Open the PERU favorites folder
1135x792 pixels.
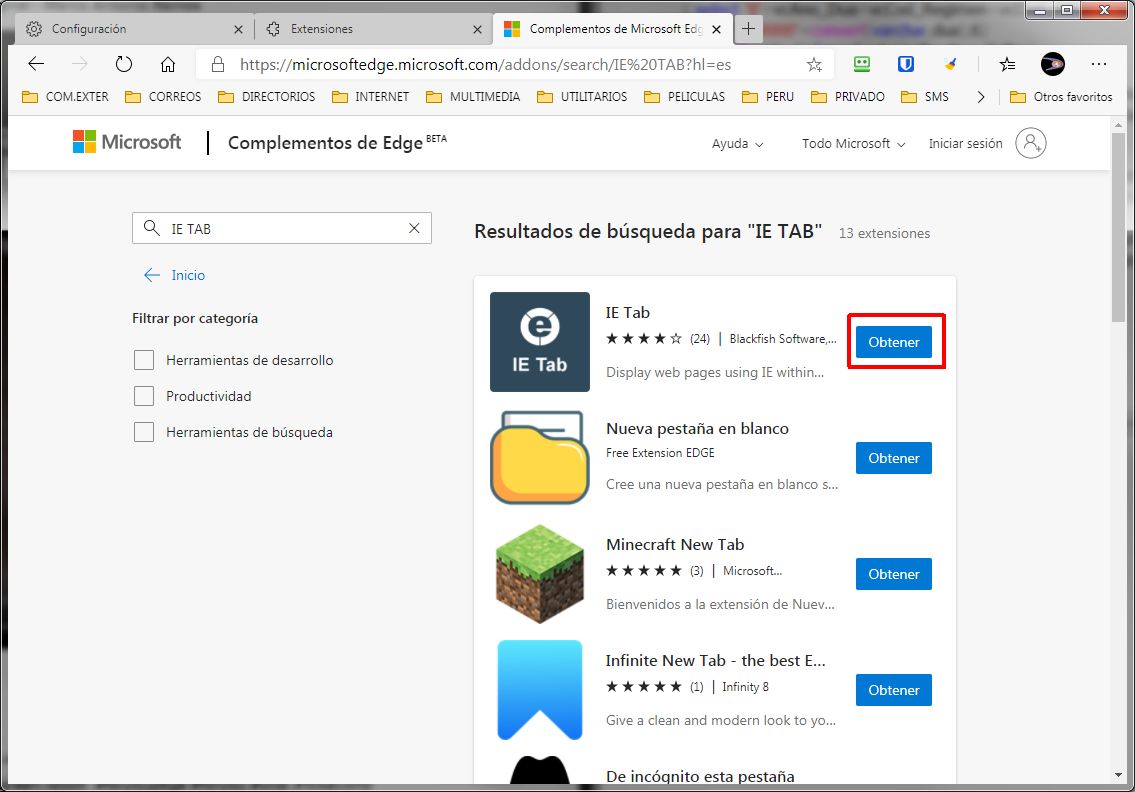click(768, 97)
